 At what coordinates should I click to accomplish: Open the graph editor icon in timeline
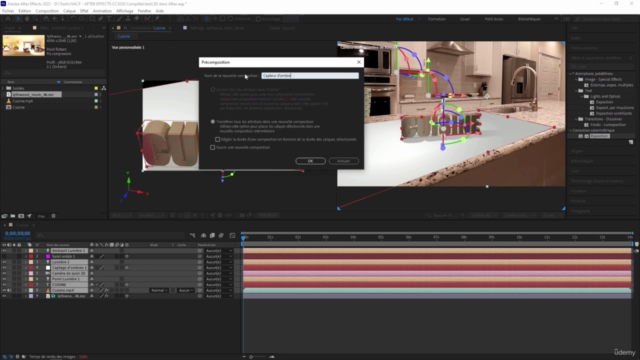232,236
